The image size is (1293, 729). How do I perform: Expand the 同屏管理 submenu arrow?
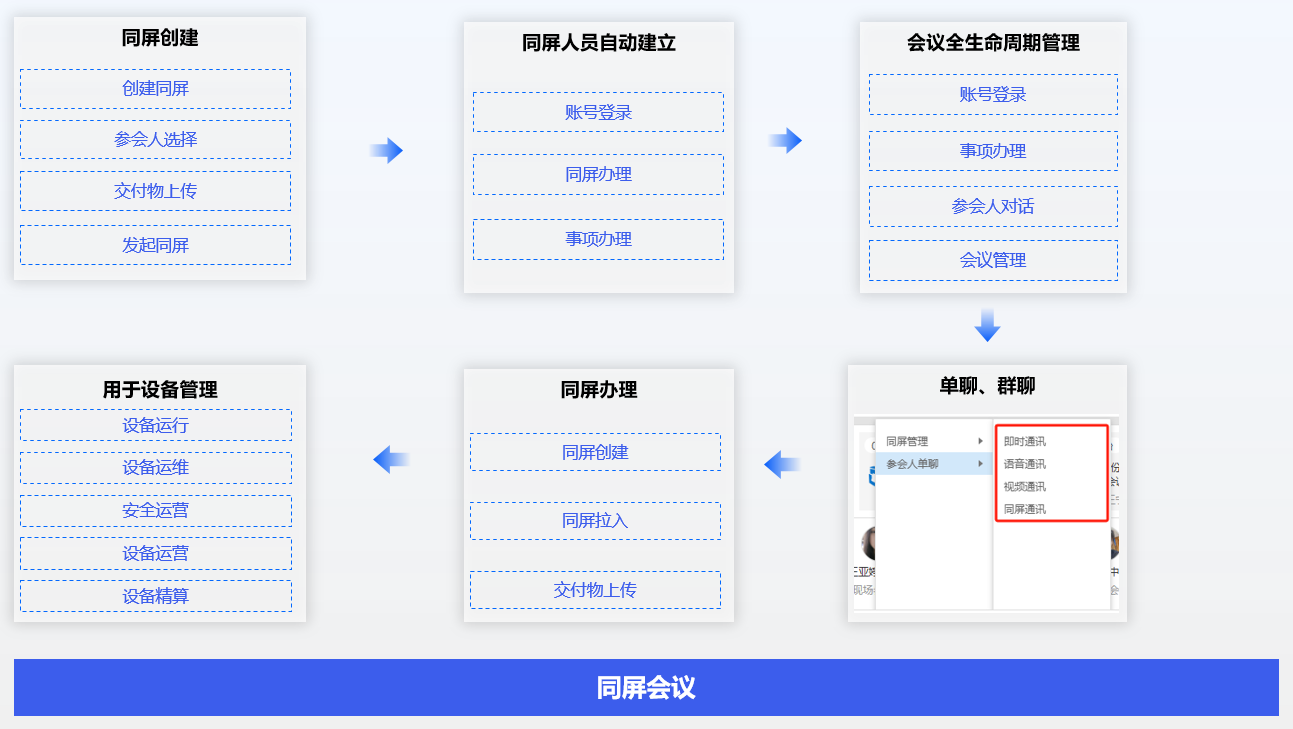980,441
